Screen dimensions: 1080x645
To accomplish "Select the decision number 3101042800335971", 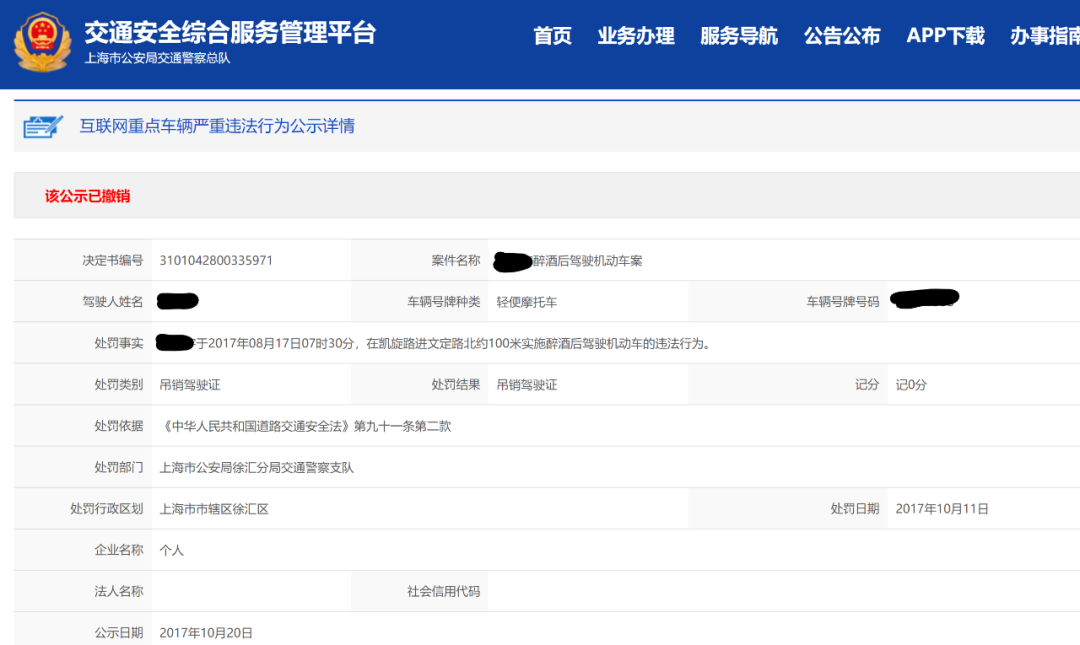I will 216,260.
